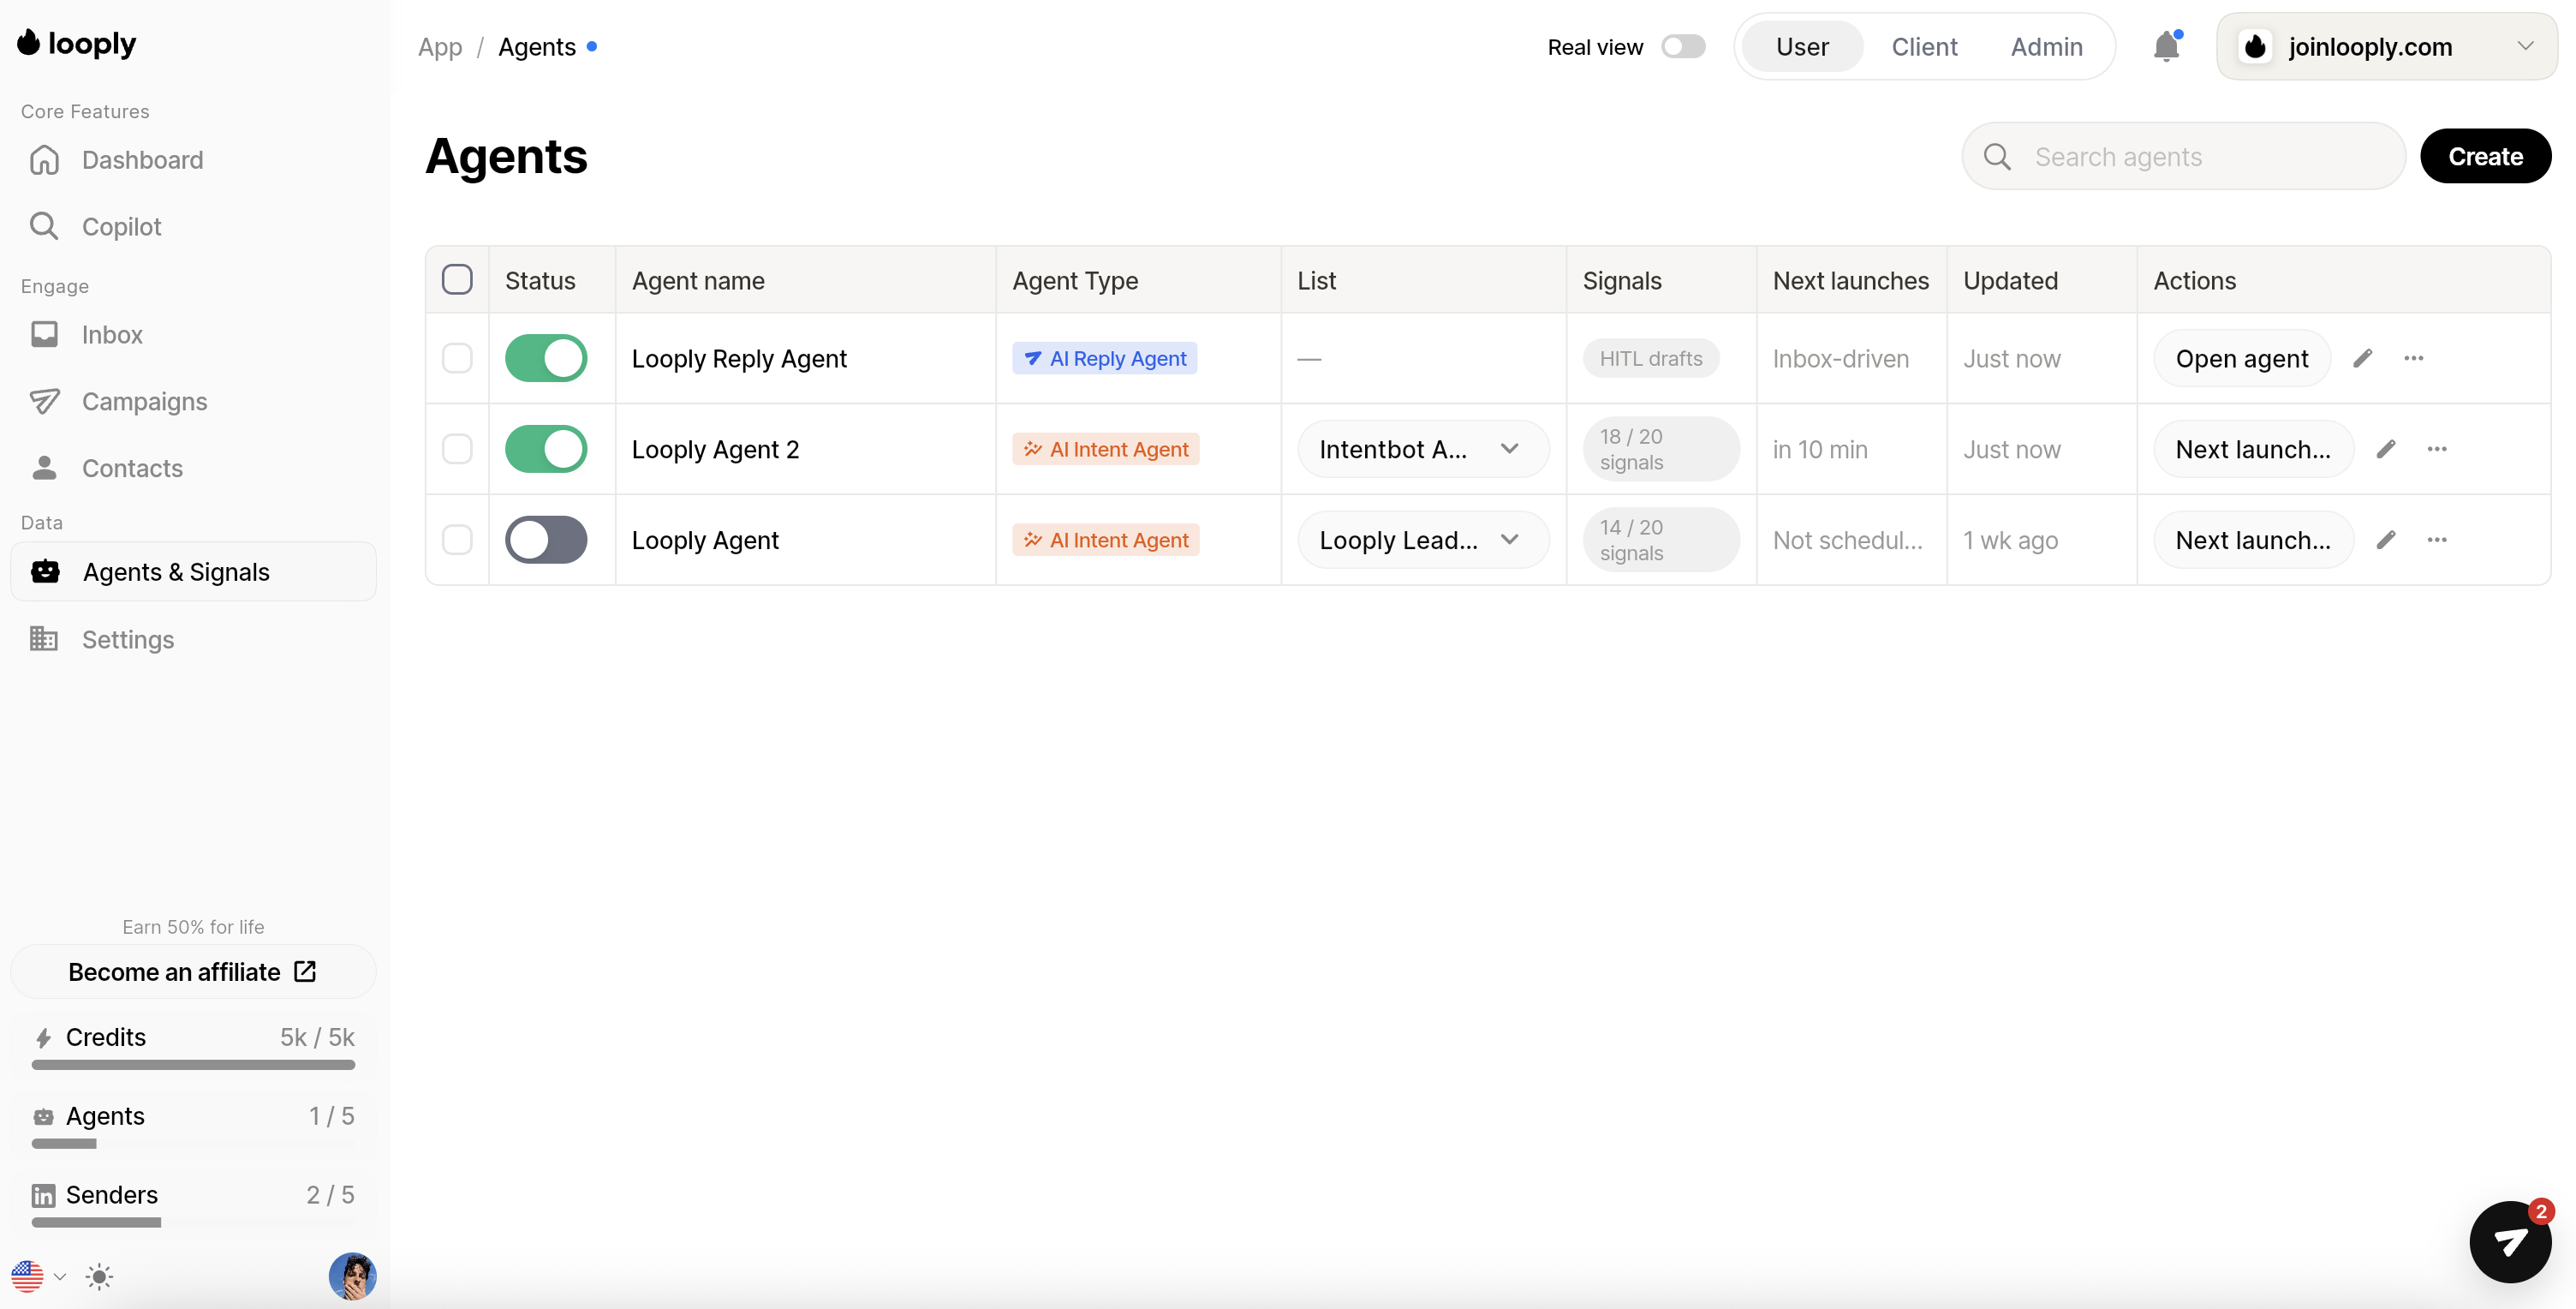Click the external link icon on affiliate button
Image resolution: width=2576 pixels, height=1309 pixels.
[x=305, y=971]
